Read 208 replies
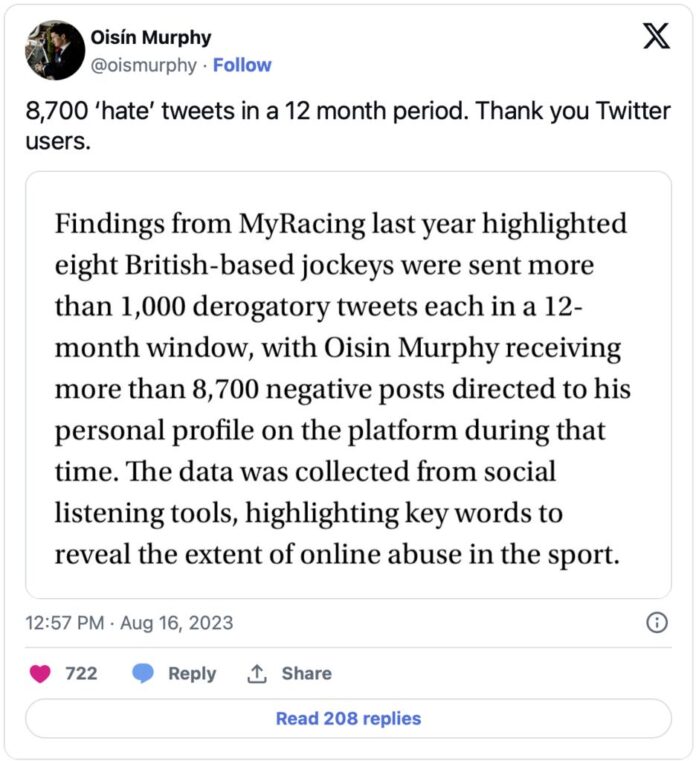The height and width of the screenshot is (761, 696). click(348, 718)
